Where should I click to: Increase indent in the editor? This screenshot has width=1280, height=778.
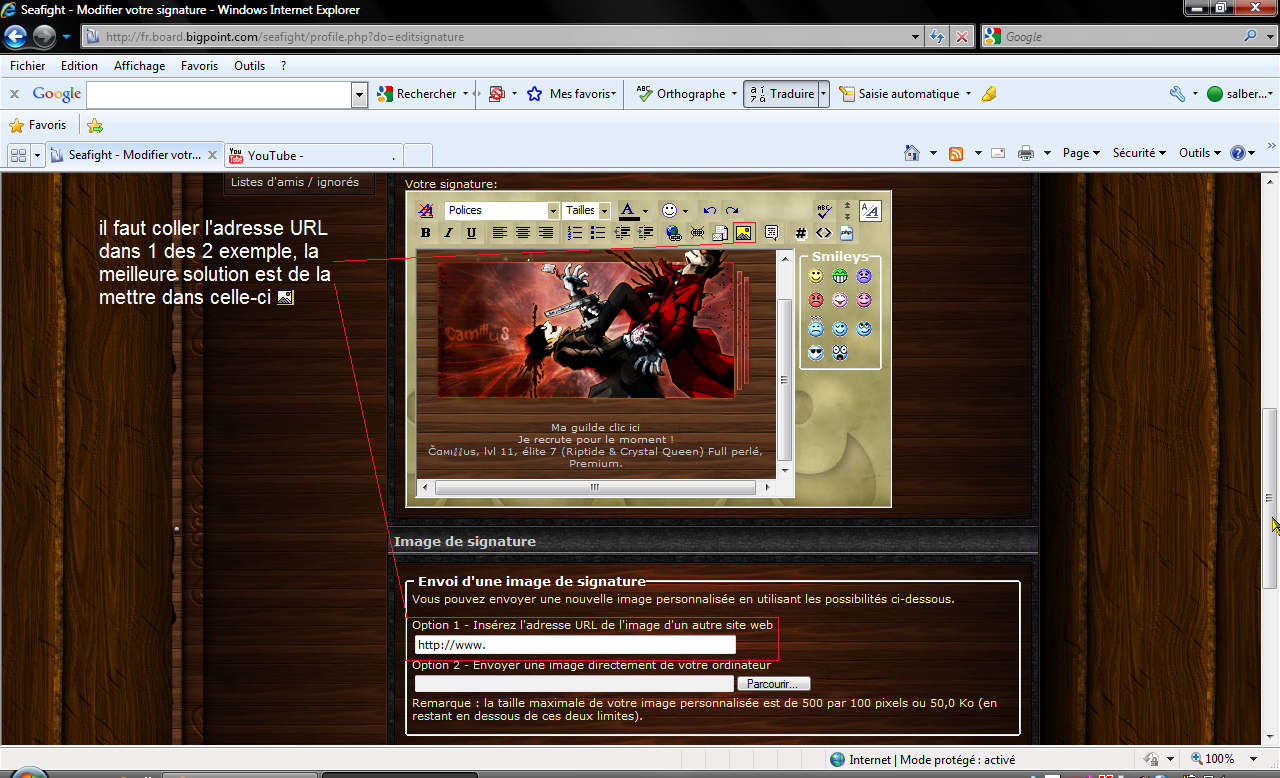coord(645,233)
